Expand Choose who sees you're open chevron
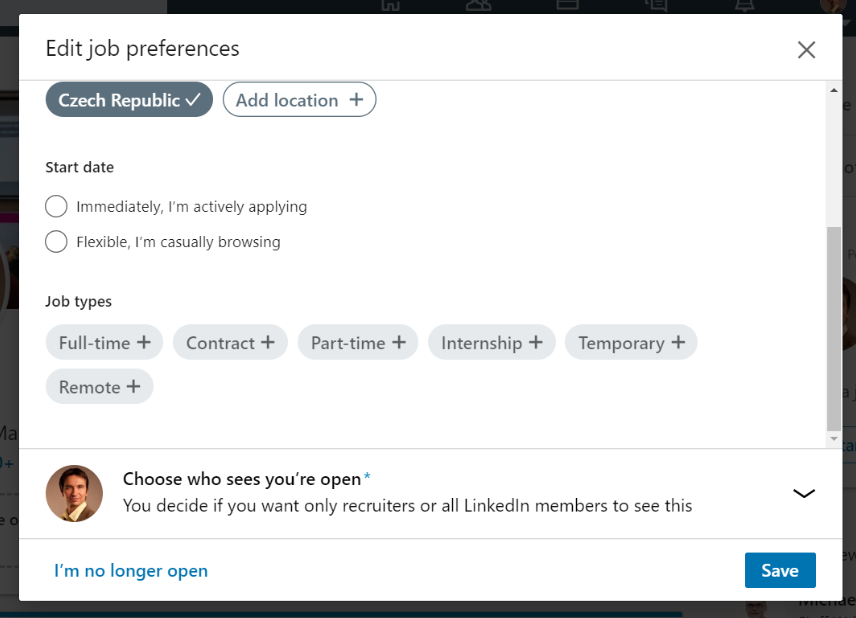 coord(804,494)
